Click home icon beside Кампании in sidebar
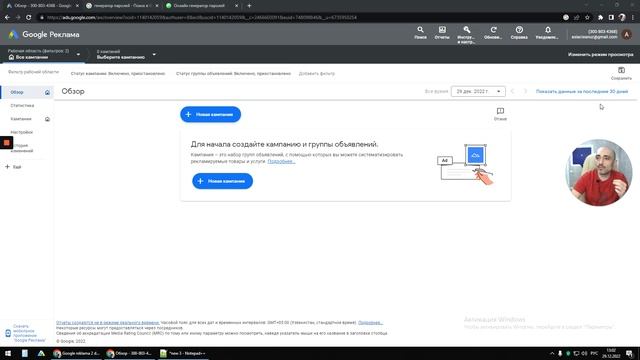The width and height of the screenshot is (640, 360). tap(47, 119)
